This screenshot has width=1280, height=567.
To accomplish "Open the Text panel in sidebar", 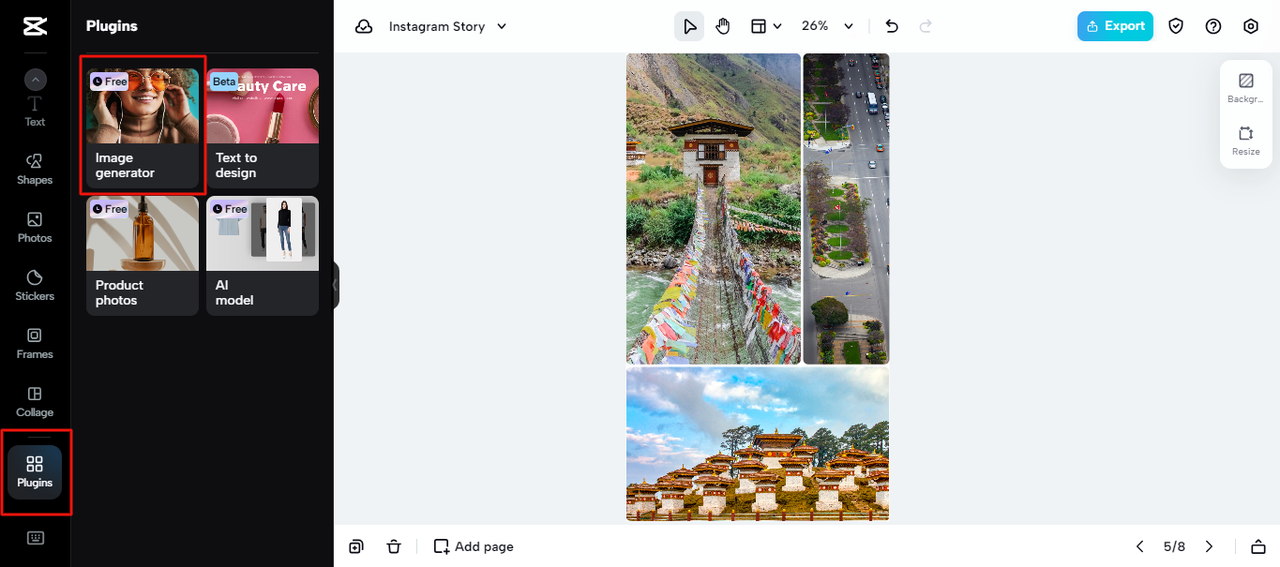I will point(35,112).
